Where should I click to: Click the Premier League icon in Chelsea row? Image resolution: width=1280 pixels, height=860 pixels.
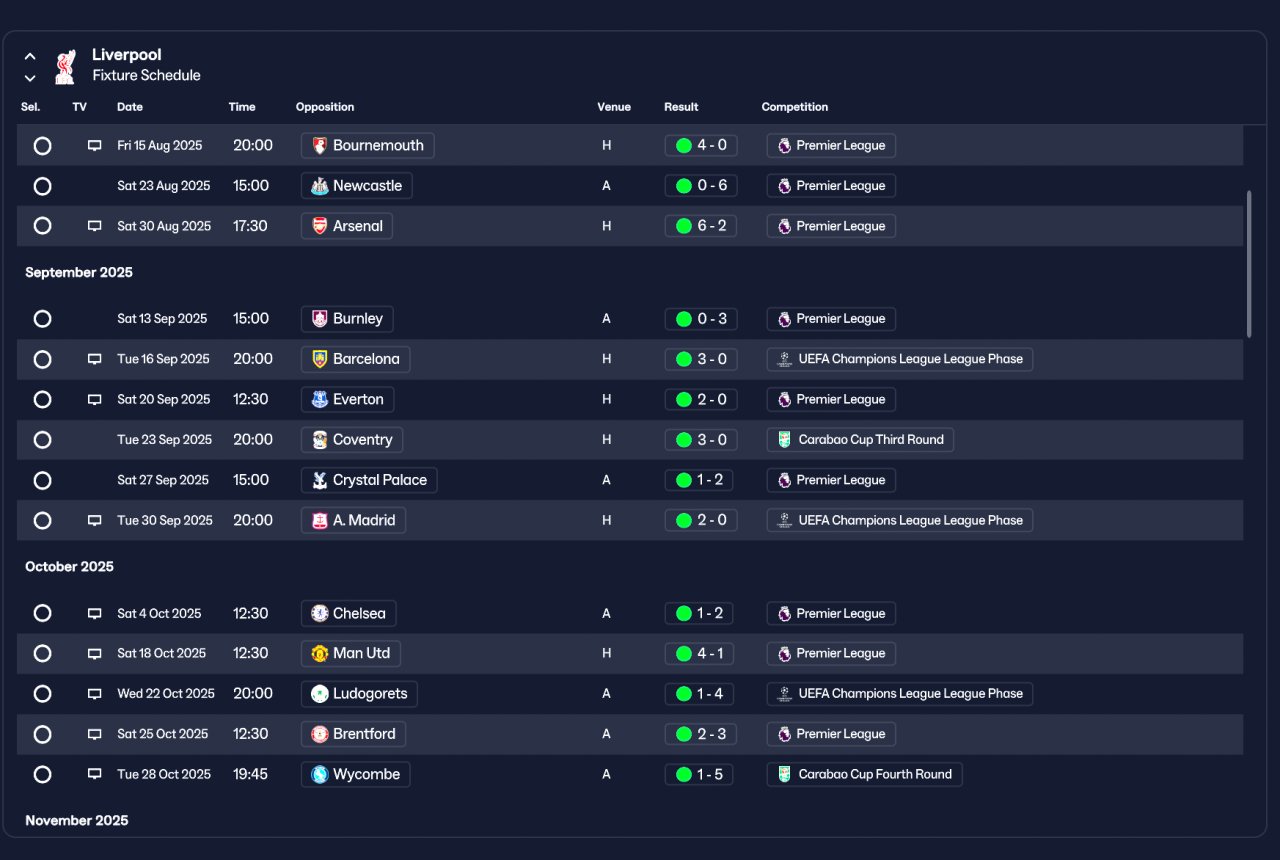(x=785, y=614)
